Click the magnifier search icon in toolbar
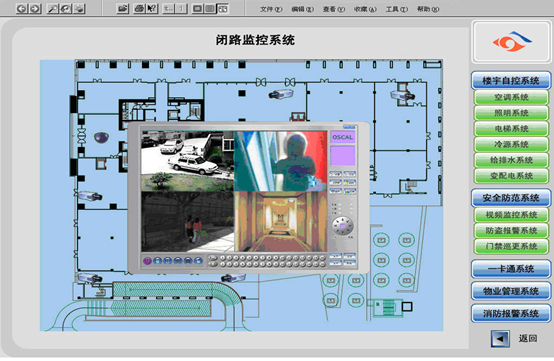This screenshot has height=361, width=554. [x=53, y=8]
